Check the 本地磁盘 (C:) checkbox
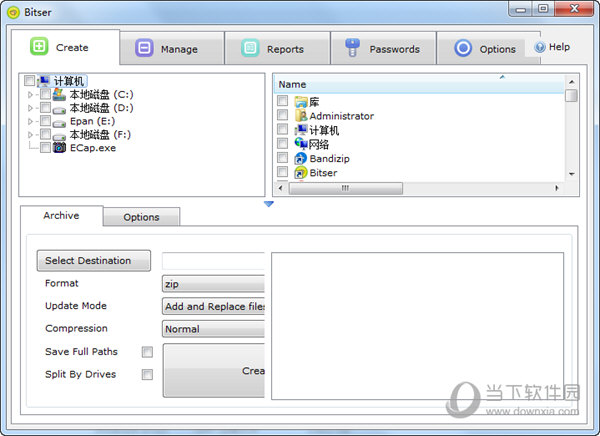Screen dimensions: 600x436 [x=45, y=94]
